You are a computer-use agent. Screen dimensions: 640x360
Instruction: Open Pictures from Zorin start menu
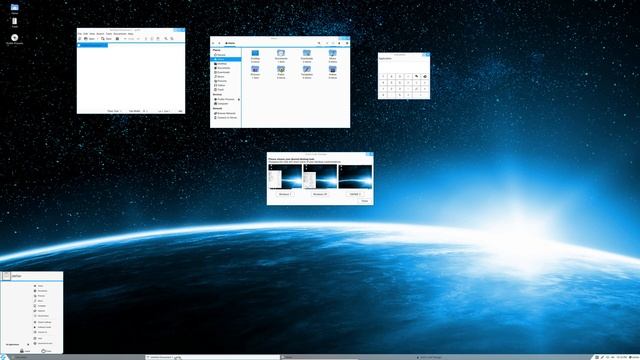click(x=39, y=296)
